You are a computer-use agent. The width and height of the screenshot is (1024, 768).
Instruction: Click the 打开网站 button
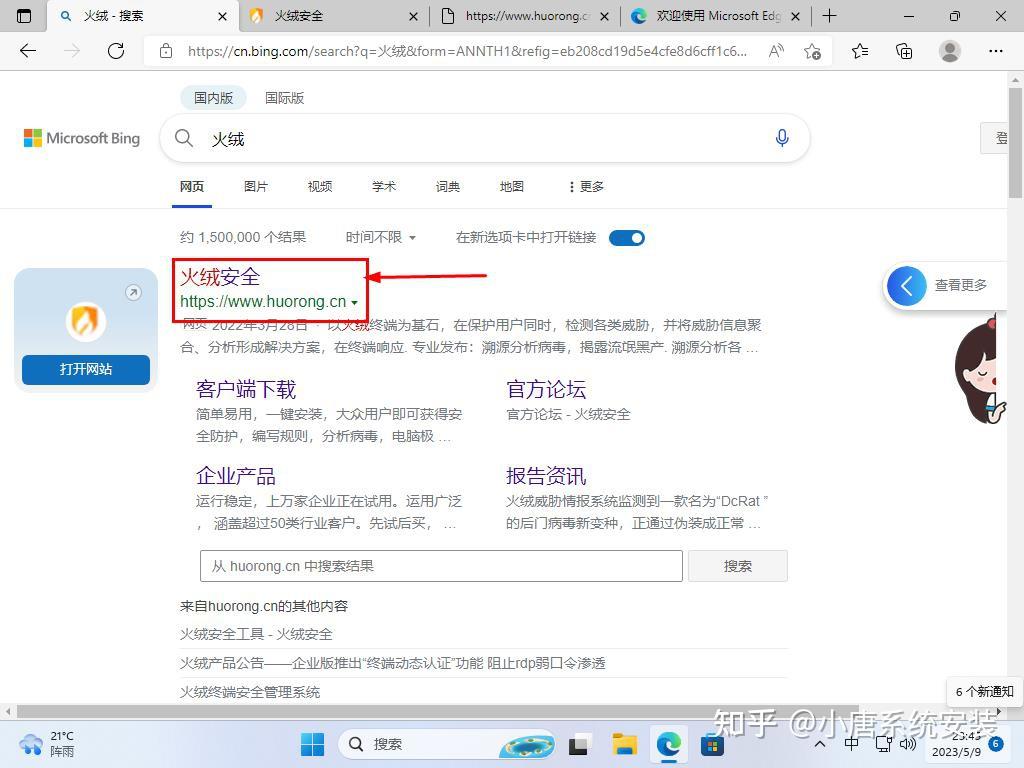(86, 370)
